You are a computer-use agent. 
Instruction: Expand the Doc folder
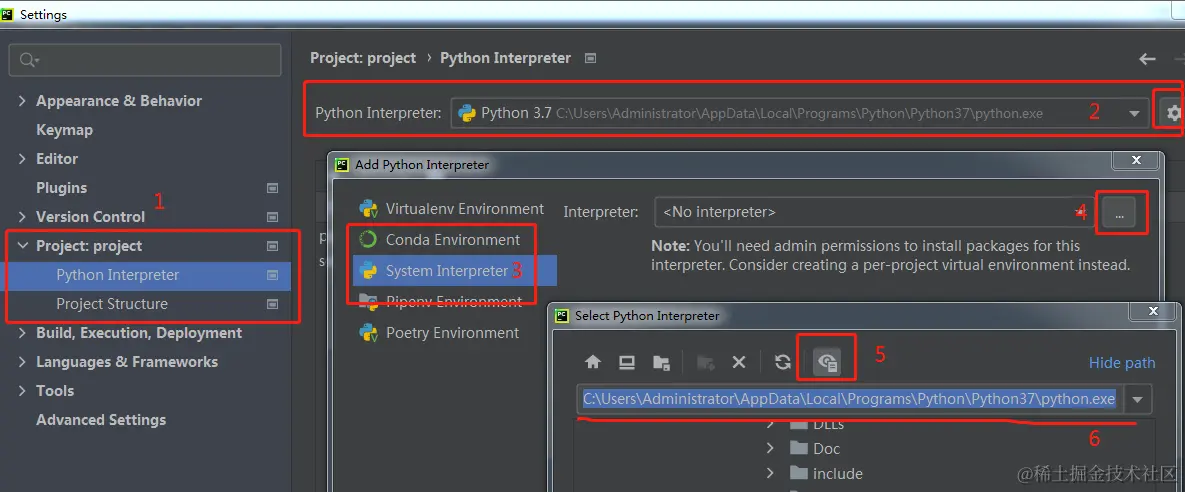pos(770,448)
